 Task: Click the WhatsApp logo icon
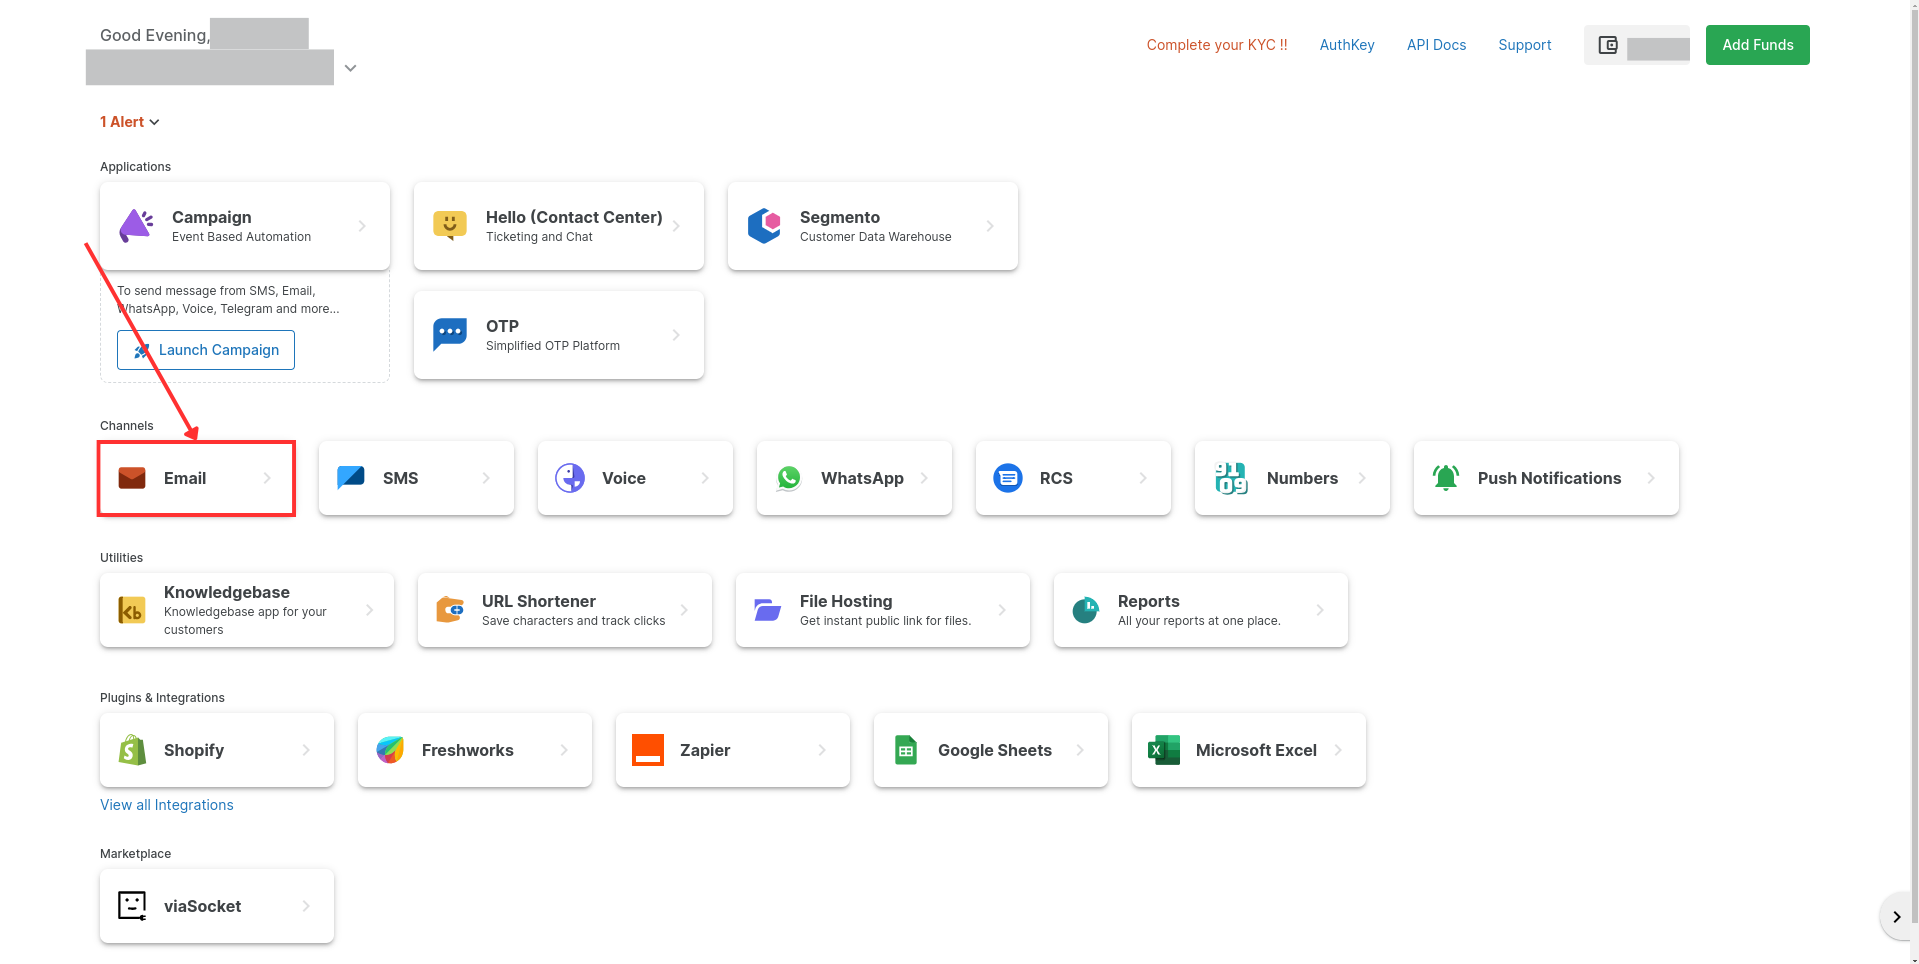[x=789, y=478]
